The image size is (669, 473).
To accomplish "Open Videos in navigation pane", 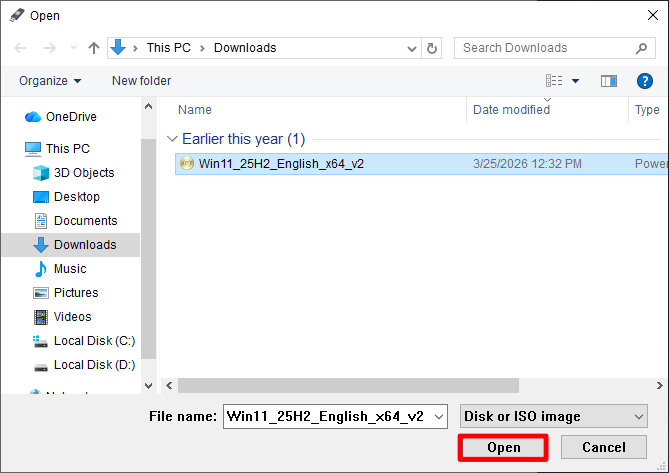I will (73, 316).
